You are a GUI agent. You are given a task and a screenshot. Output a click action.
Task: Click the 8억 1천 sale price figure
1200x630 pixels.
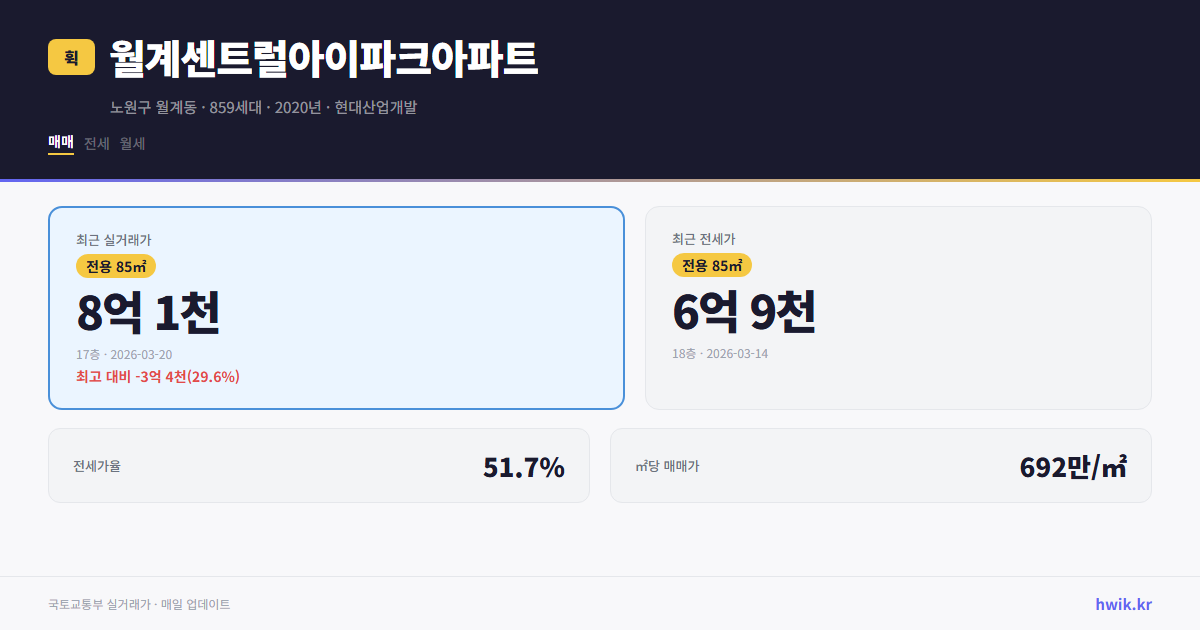click(150, 313)
